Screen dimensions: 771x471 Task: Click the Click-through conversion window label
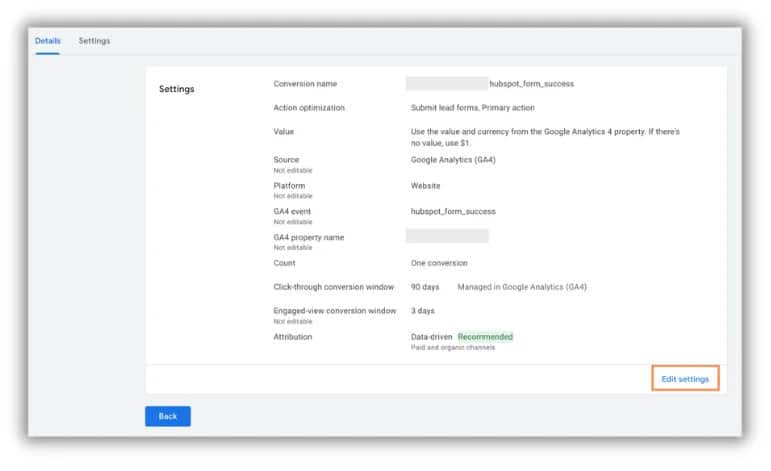pos(333,287)
